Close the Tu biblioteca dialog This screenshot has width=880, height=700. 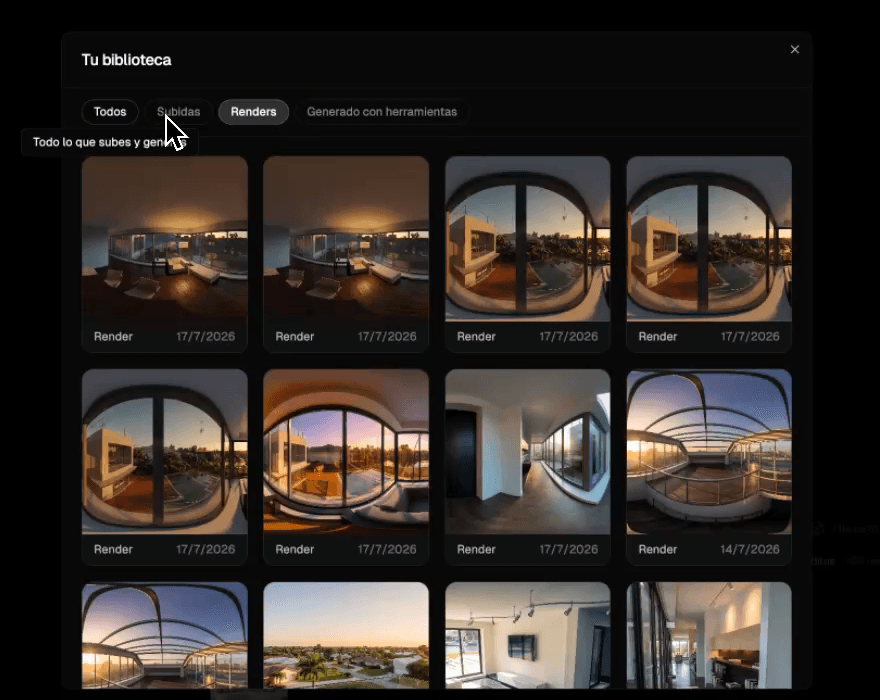click(794, 49)
